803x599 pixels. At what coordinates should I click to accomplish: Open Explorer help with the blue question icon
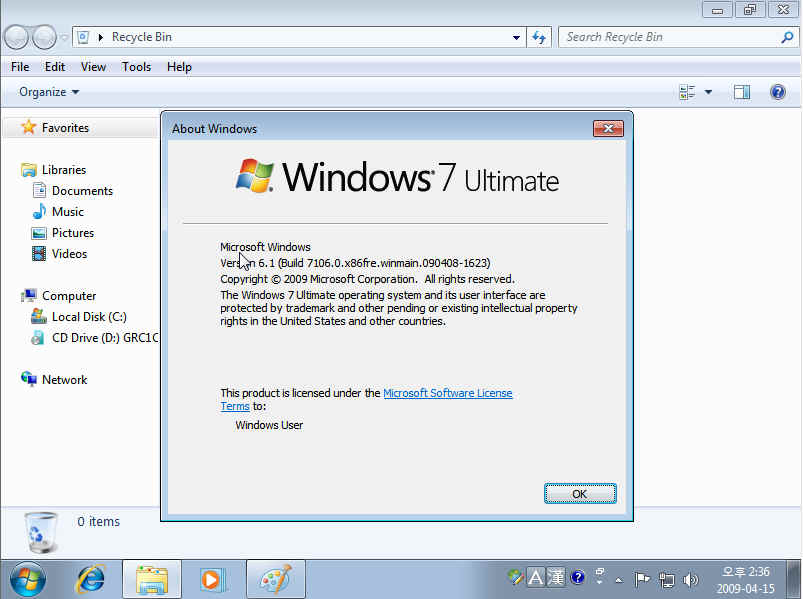coord(777,92)
